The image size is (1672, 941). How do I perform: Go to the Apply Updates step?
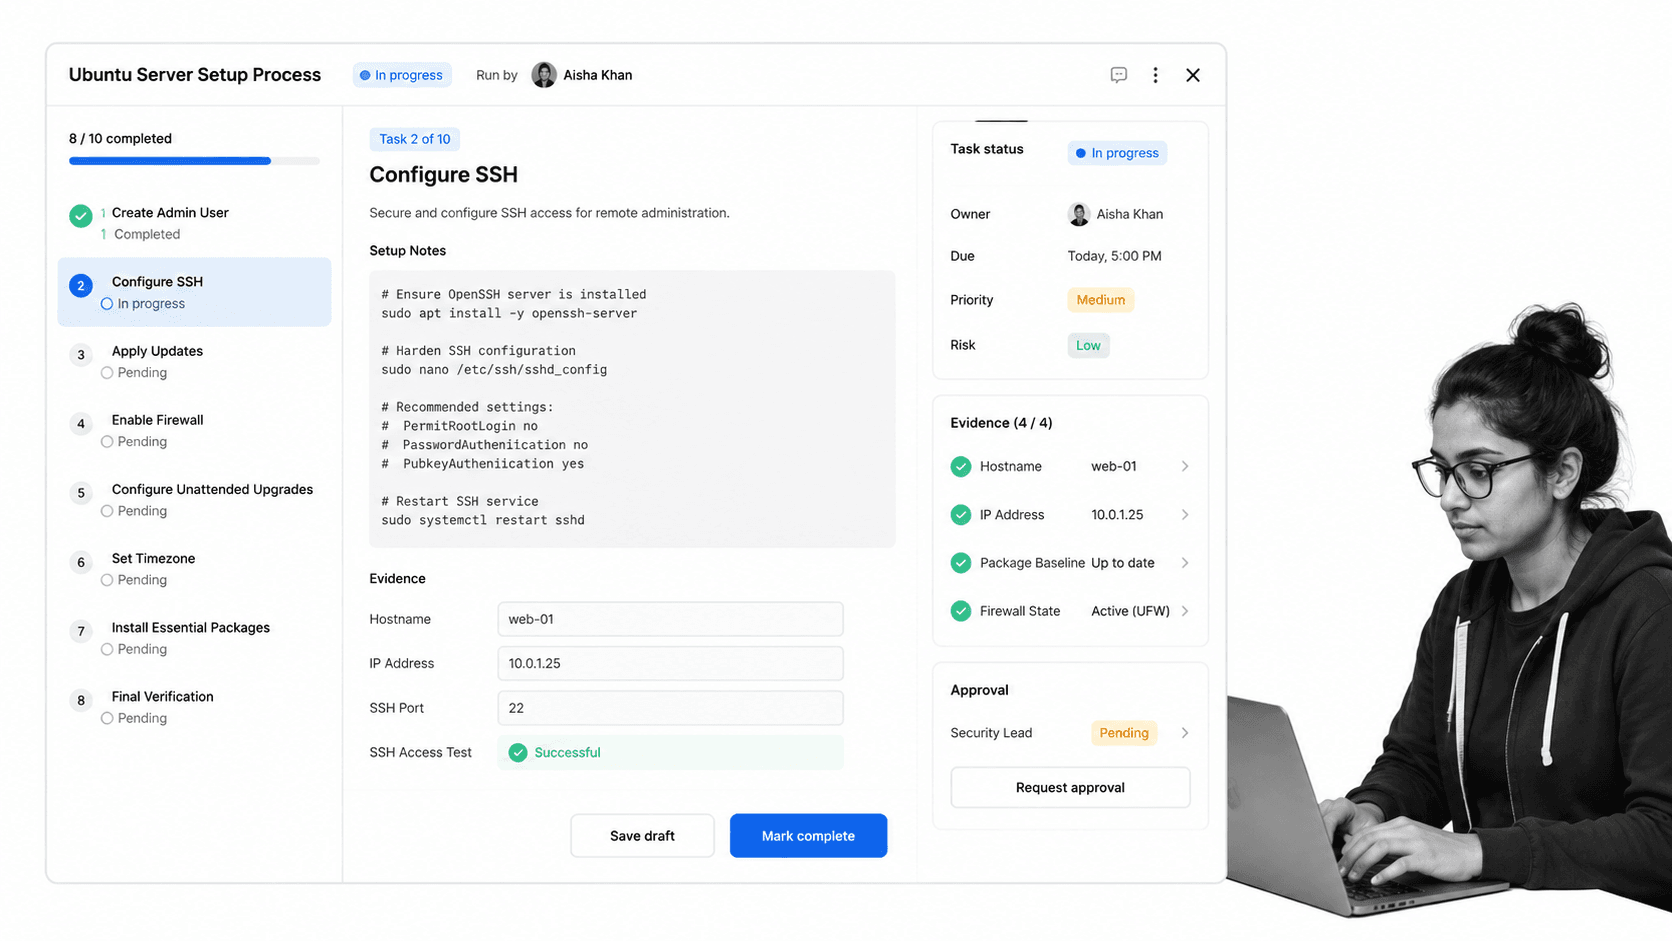tap(194, 361)
